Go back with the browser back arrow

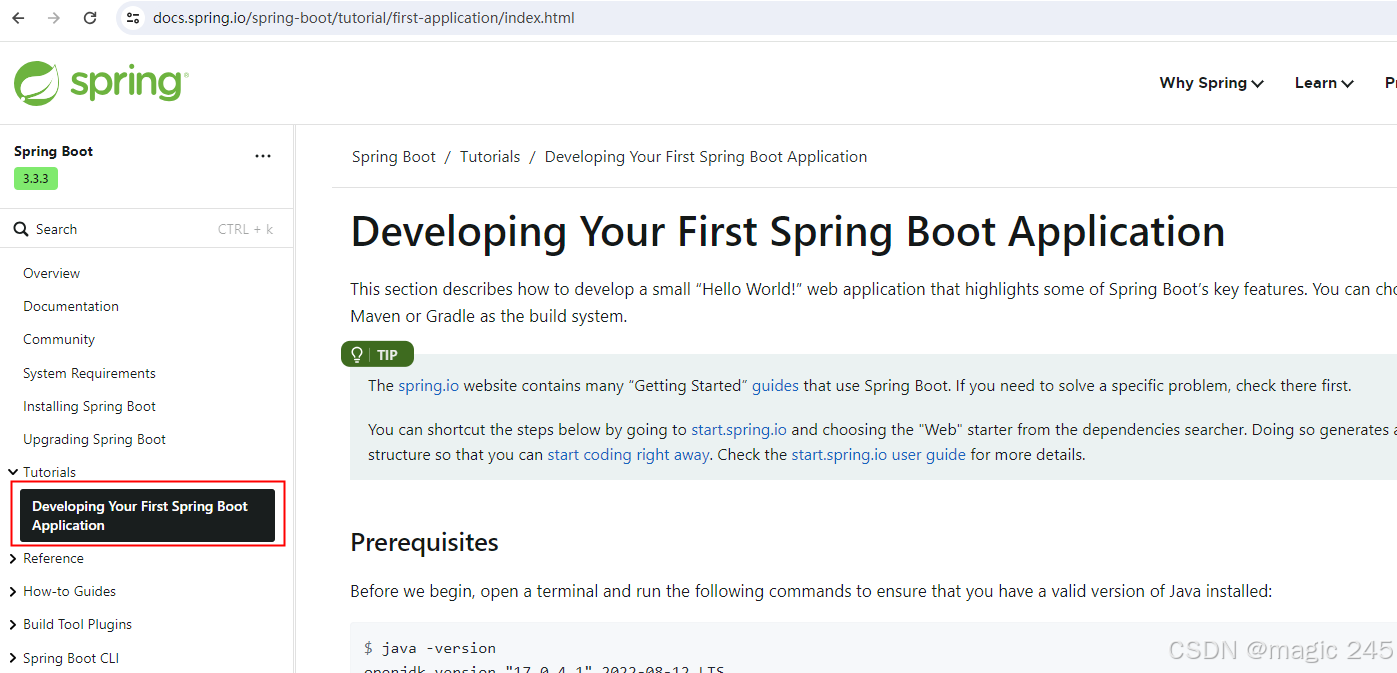click(18, 18)
